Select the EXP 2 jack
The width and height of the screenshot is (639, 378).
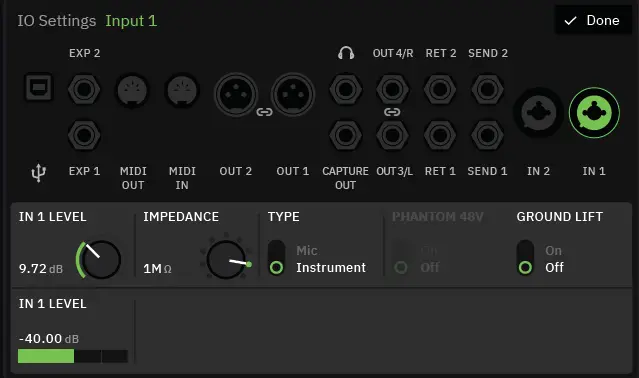tap(84, 89)
